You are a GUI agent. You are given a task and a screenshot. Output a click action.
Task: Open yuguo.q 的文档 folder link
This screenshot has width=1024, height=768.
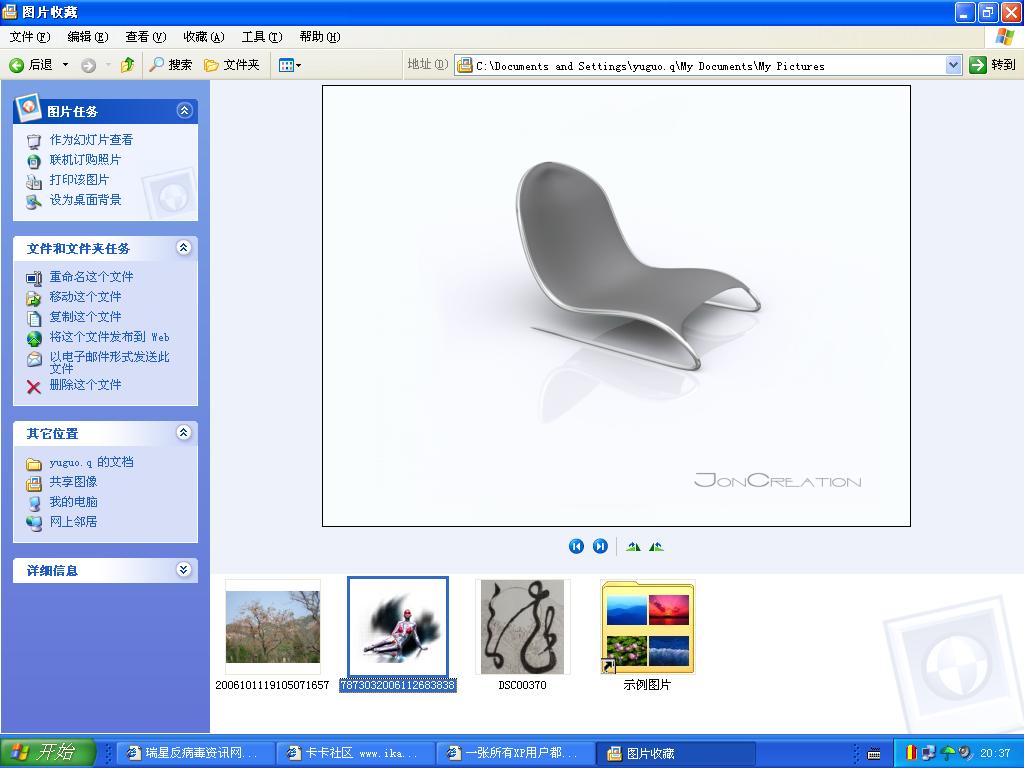(91, 462)
